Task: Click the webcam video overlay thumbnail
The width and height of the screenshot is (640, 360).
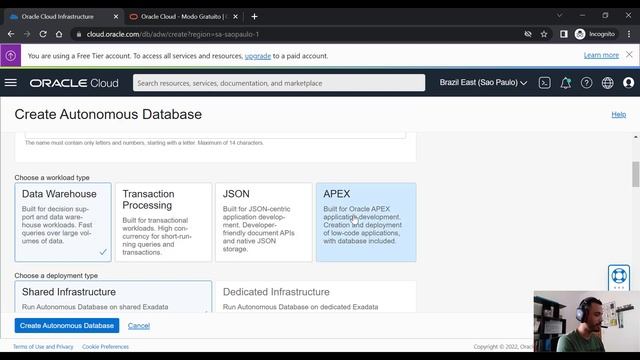Action: click(587, 321)
